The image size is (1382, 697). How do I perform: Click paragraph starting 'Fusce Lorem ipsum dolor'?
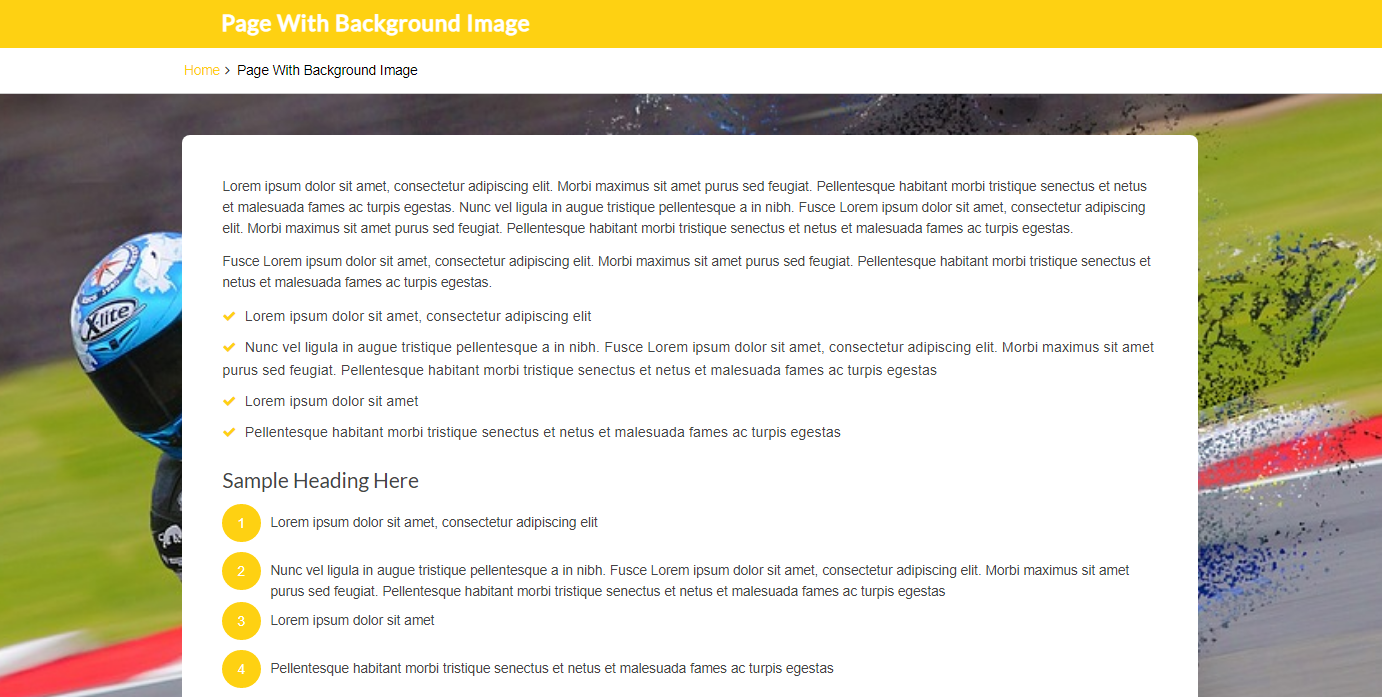(686, 272)
